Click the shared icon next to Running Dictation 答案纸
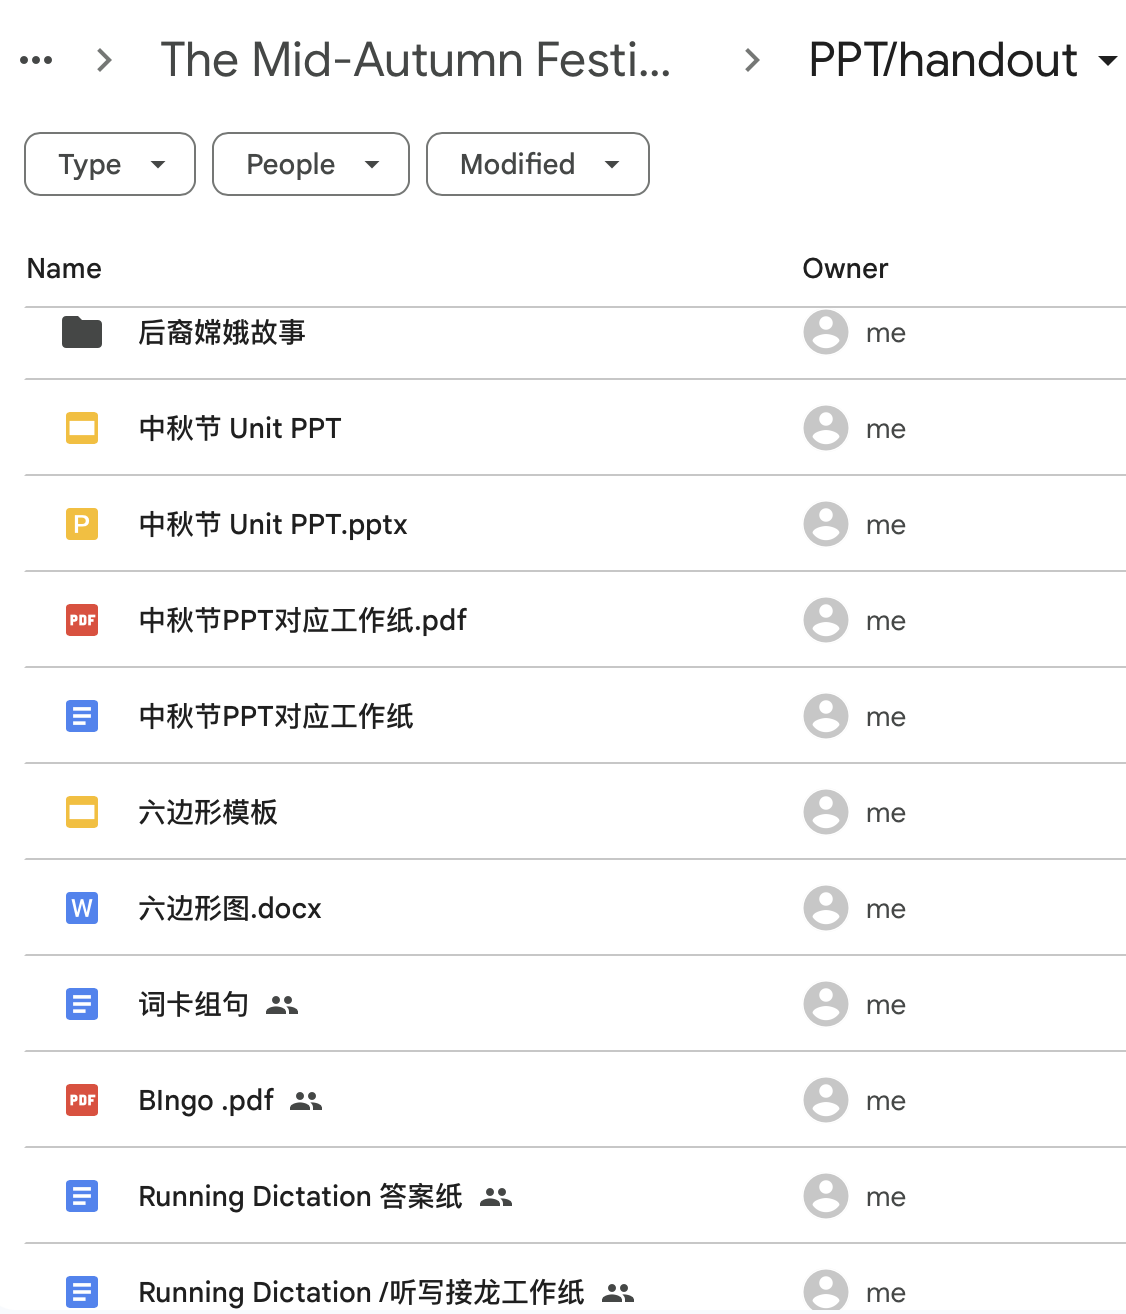Viewport: 1126px width, 1314px height. click(x=496, y=1197)
